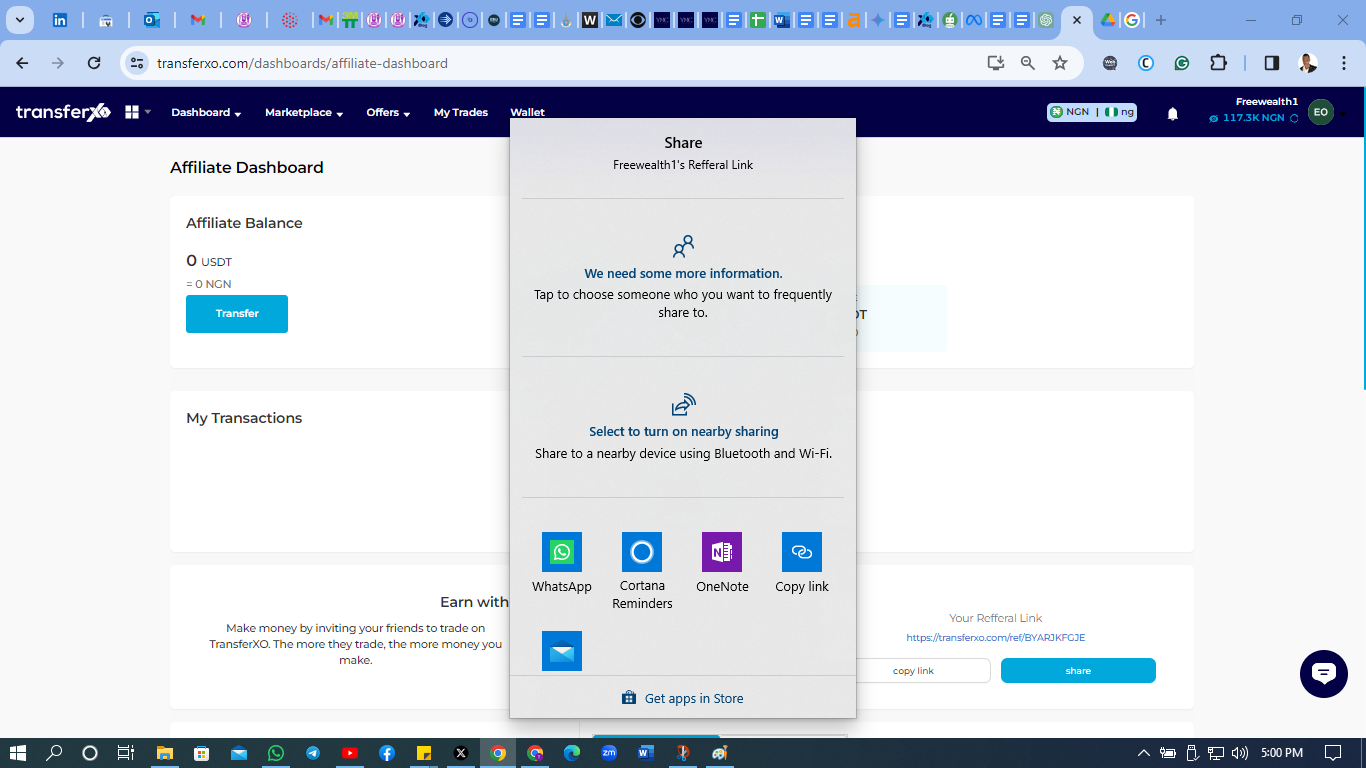Image resolution: width=1366 pixels, height=768 pixels.
Task: Reload the page in Chrome
Action: [x=94, y=63]
